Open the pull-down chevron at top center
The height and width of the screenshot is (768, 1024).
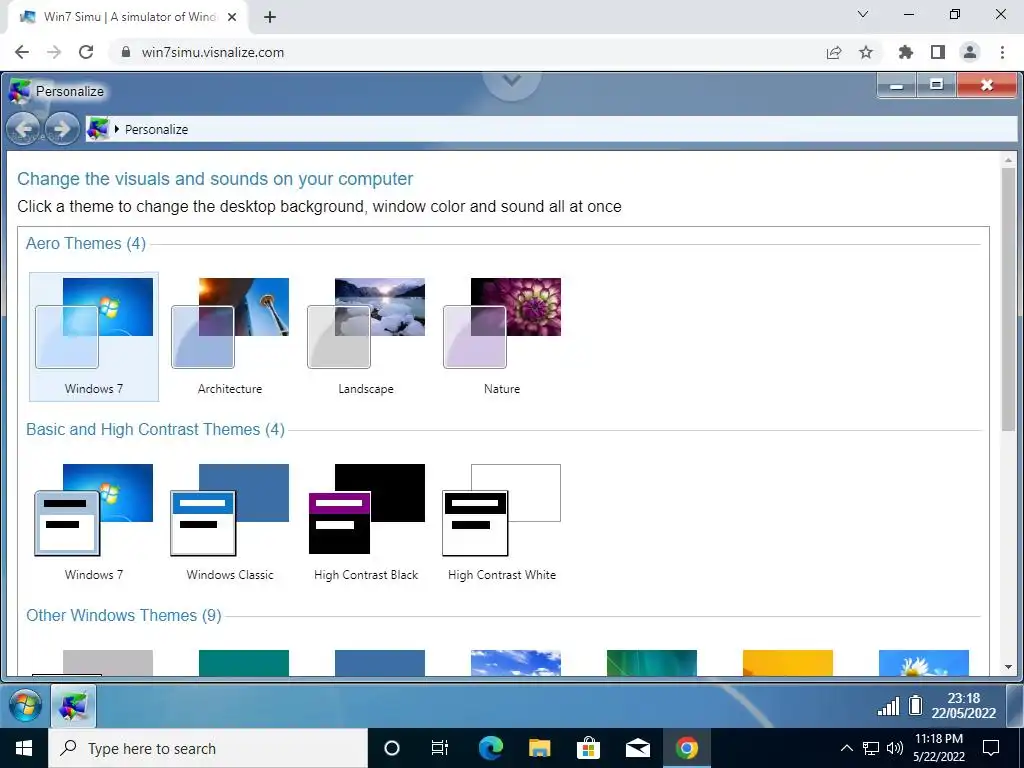click(512, 82)
